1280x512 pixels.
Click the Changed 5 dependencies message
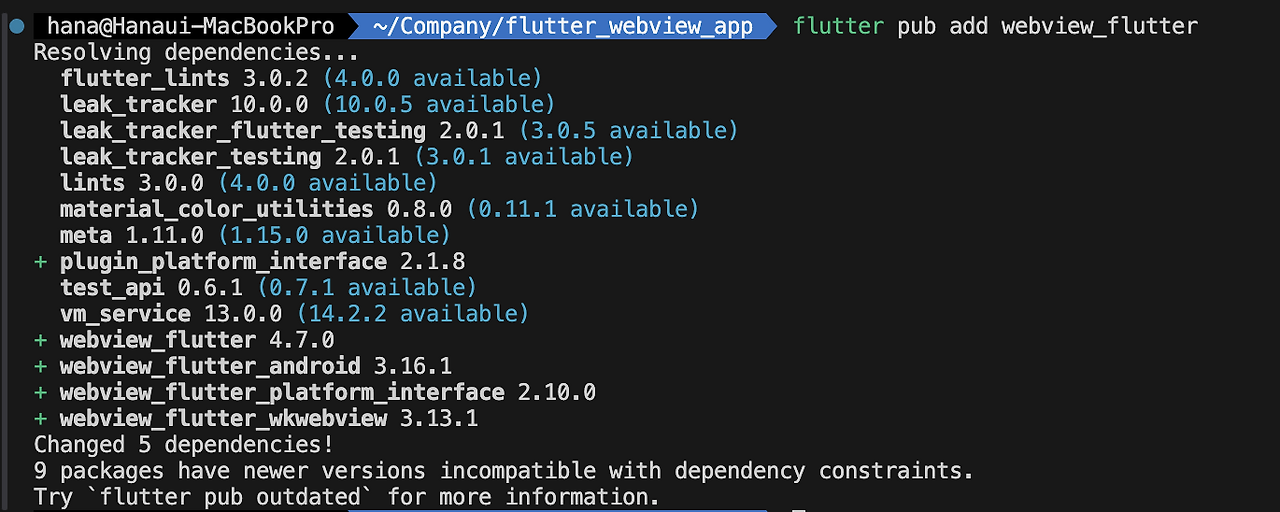point(184,444)
